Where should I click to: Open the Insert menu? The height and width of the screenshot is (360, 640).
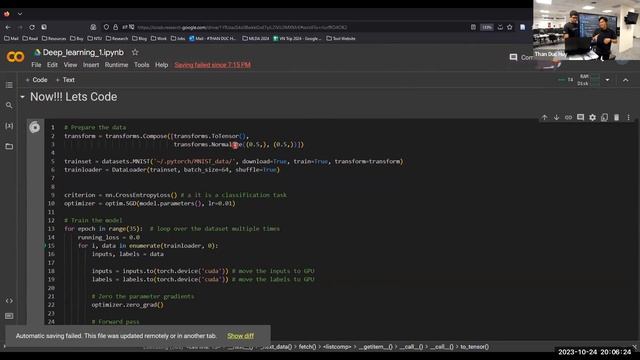point(91,65)
